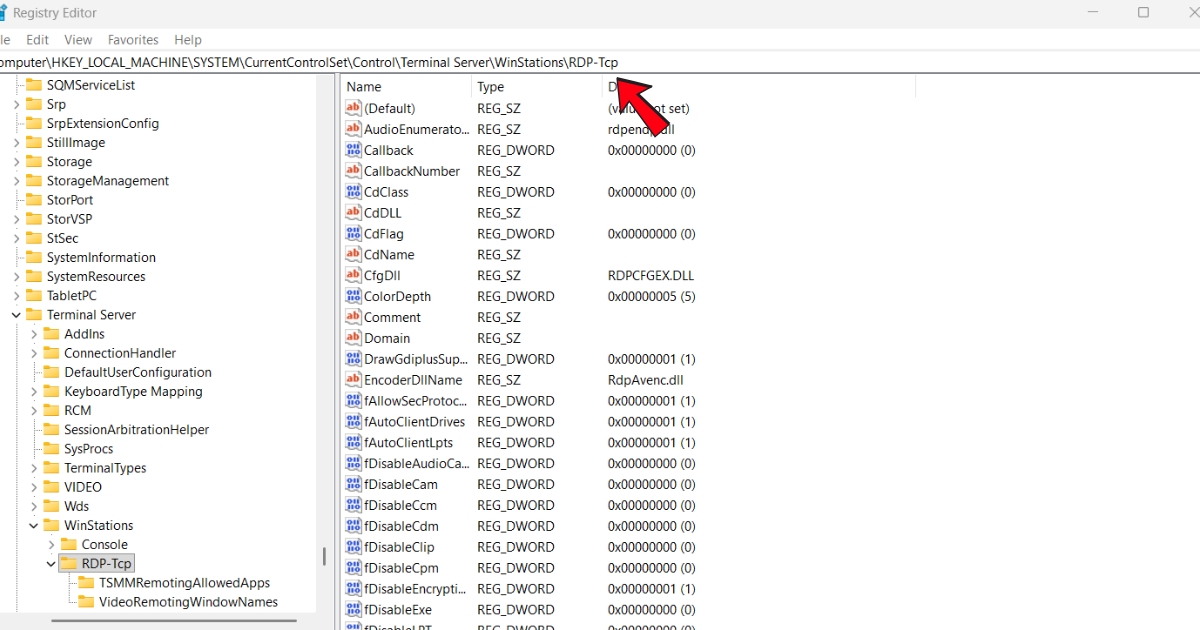Collapse the Terminal Server tree node
Screen dimensions: 1200x630
coord(16,315)
